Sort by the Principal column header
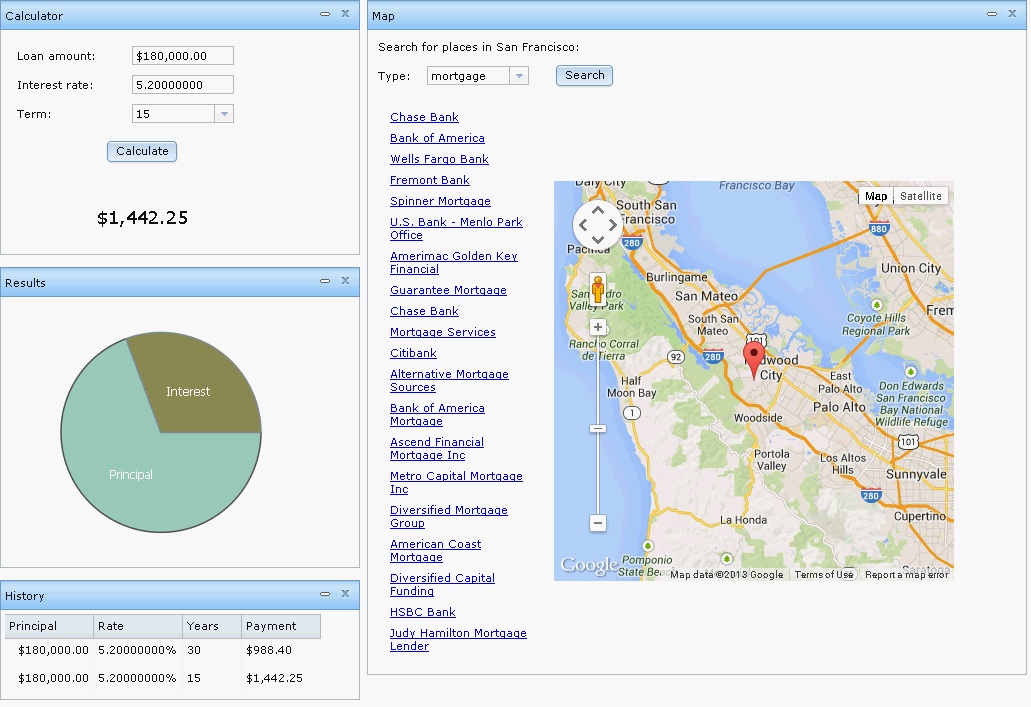This screenshot has width=1031, height=707. coord(49,626)
